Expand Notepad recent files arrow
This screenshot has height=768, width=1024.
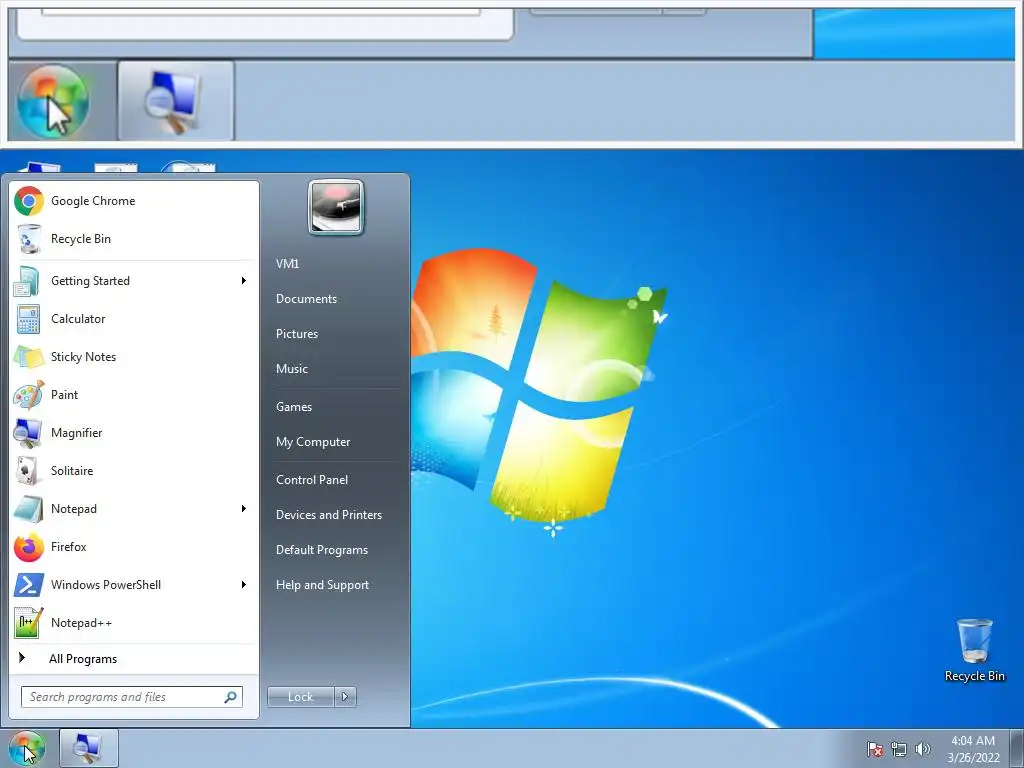click(244, 509)
